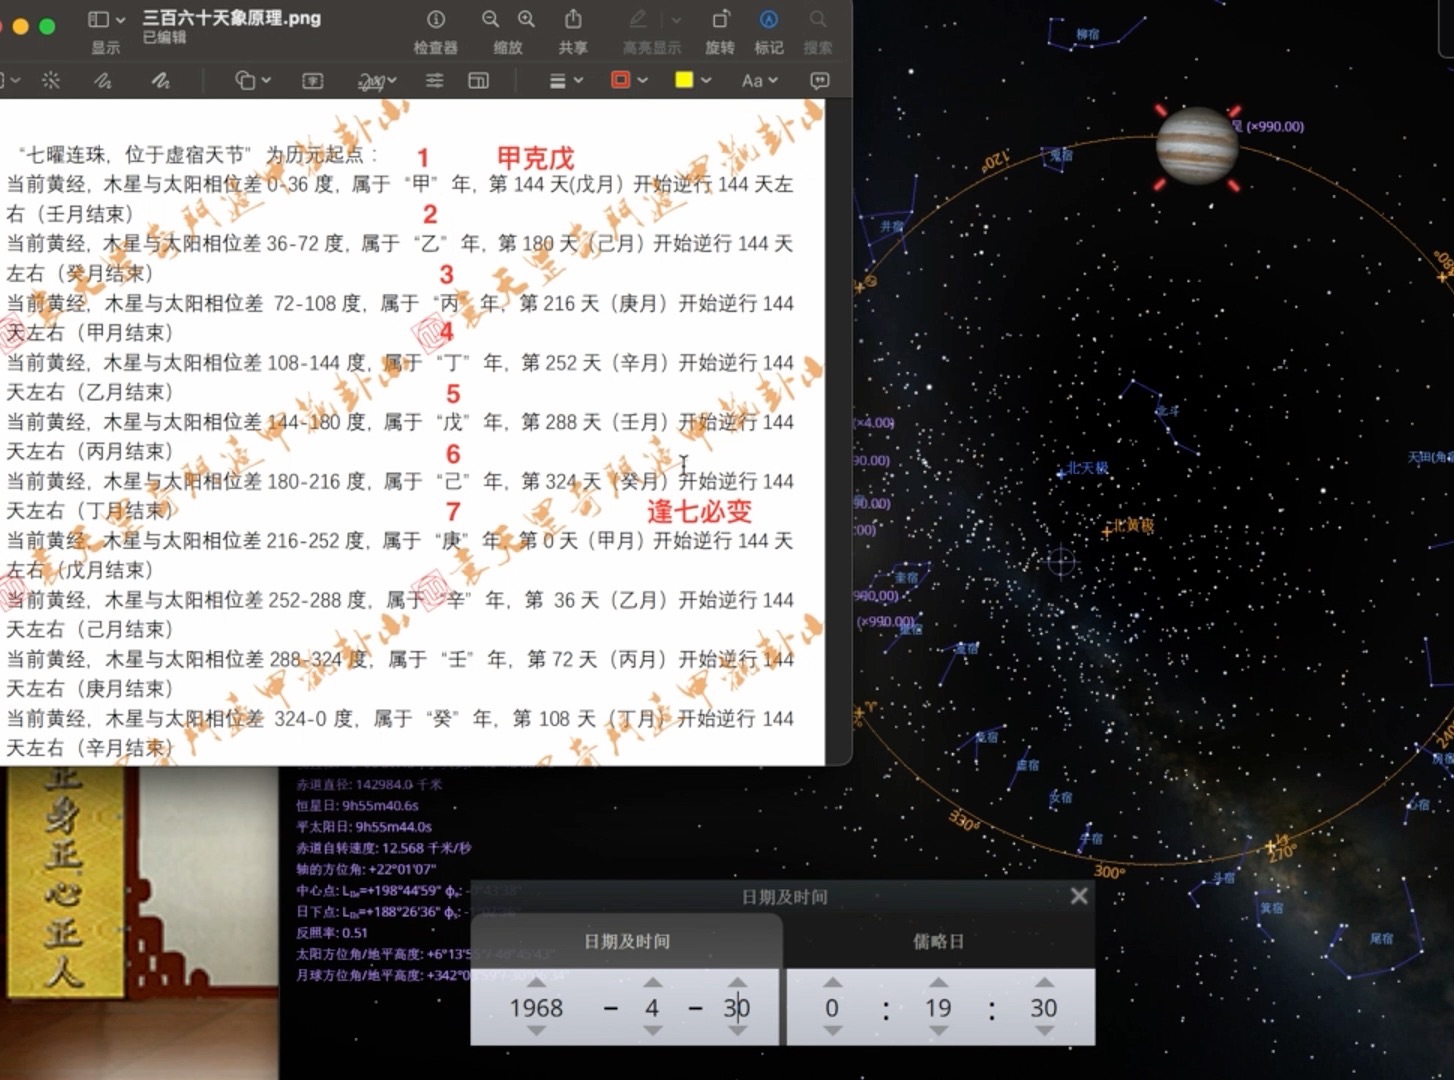Viewport: 1454px width, 1080px height.
Task: Open the 搜索 search field
Action: (x=818, y=20)
